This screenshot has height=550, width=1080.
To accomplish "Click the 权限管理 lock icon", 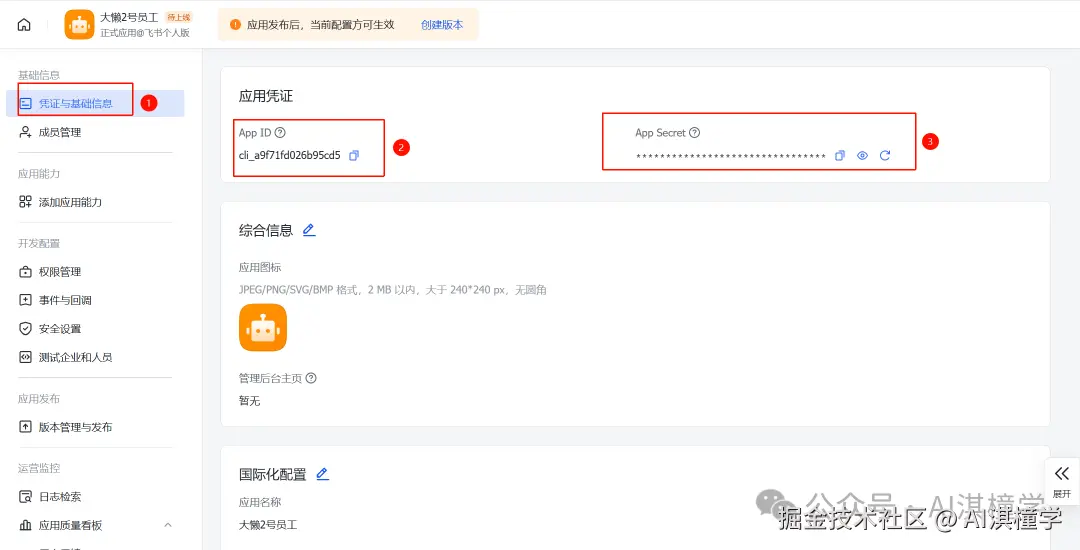I will coord(25,272).
